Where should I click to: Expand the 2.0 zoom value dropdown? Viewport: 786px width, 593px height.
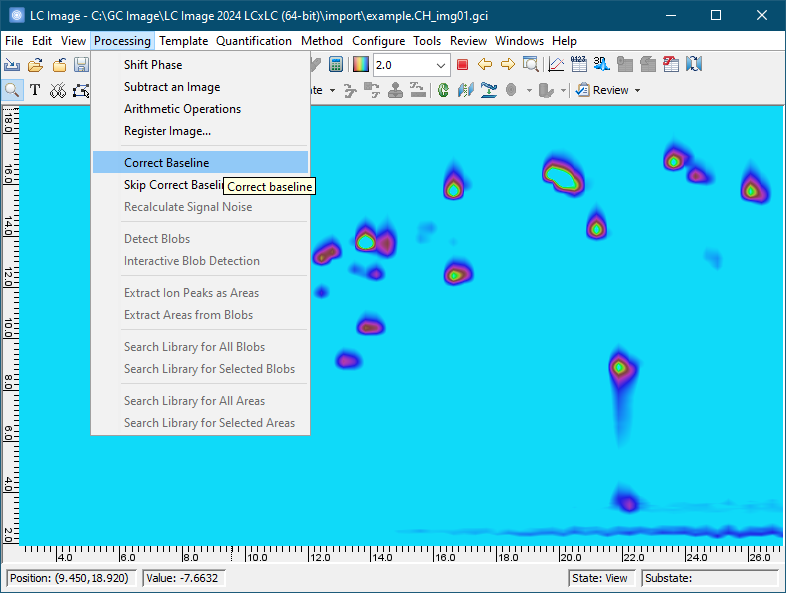[x=441, y=65]
